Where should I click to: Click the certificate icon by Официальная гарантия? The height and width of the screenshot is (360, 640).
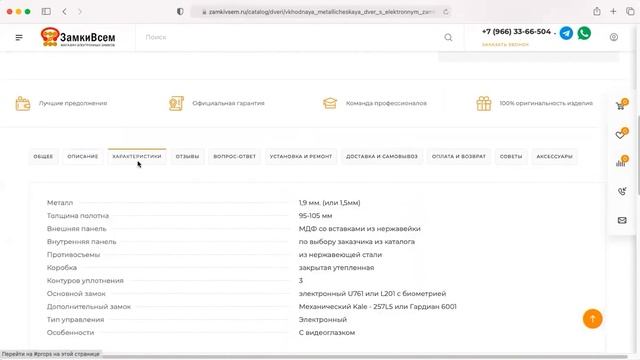[x=176, y=103]
